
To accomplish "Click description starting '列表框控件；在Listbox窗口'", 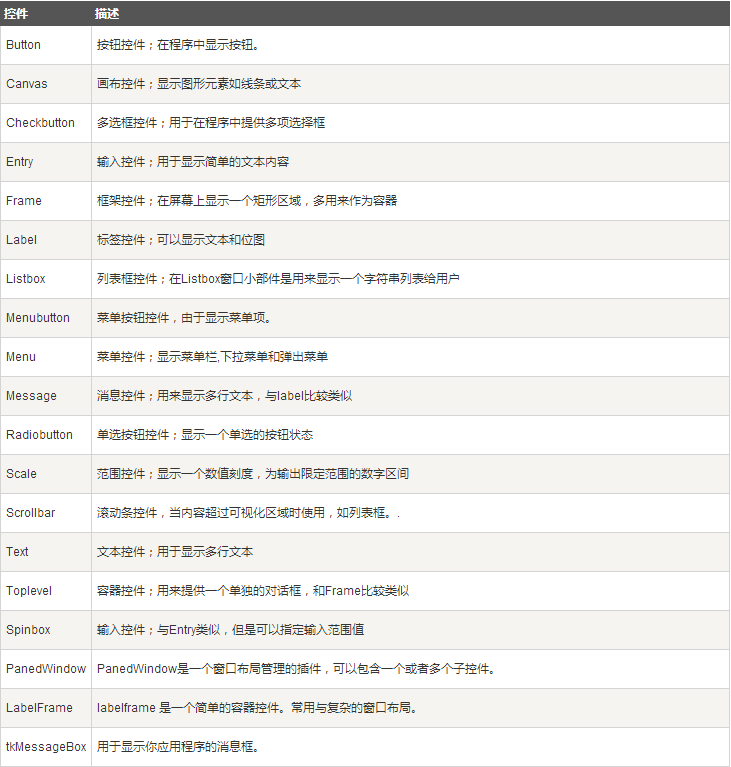I will [x=278, y=279].
